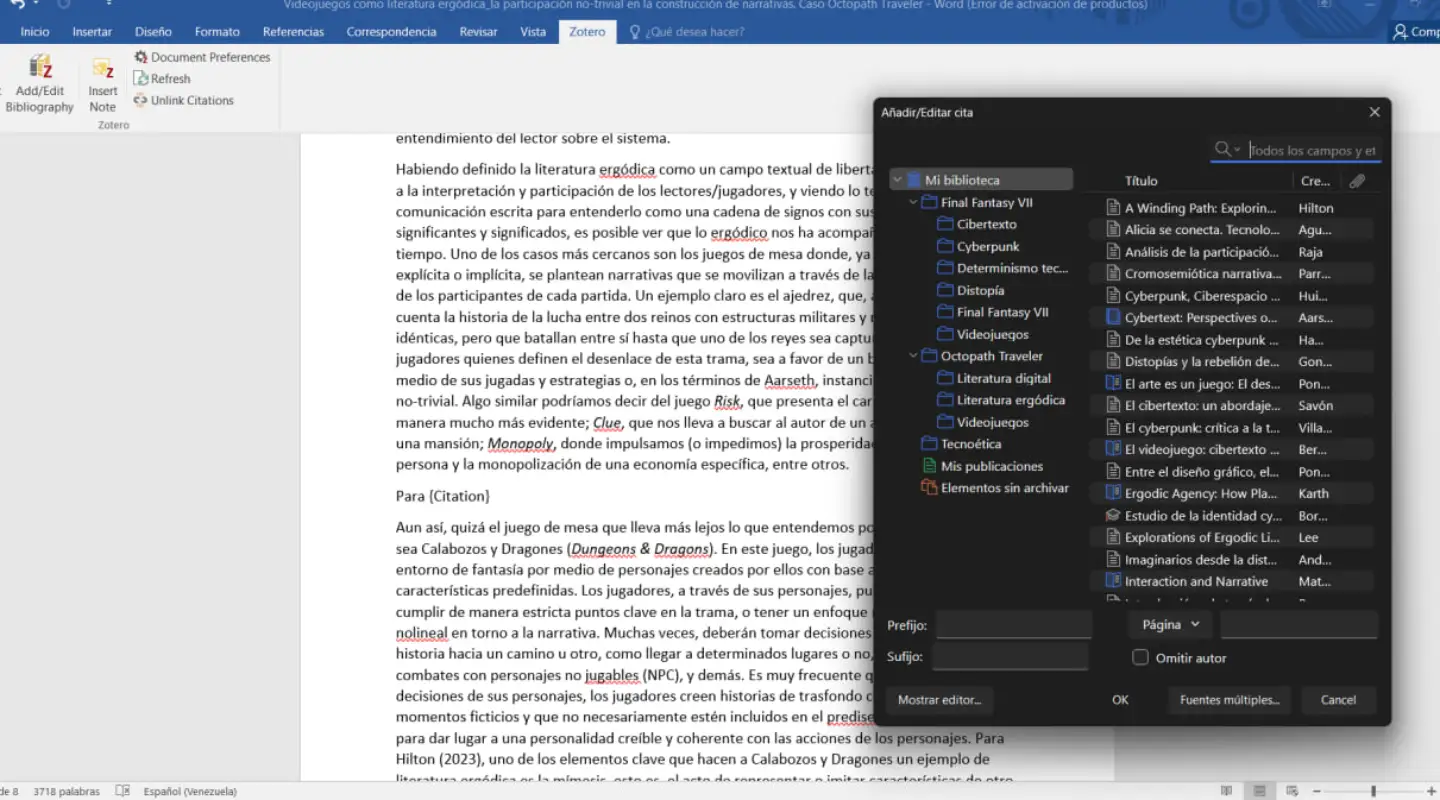Click the attachment paperclip column icon

click(x=1356, y=181)
